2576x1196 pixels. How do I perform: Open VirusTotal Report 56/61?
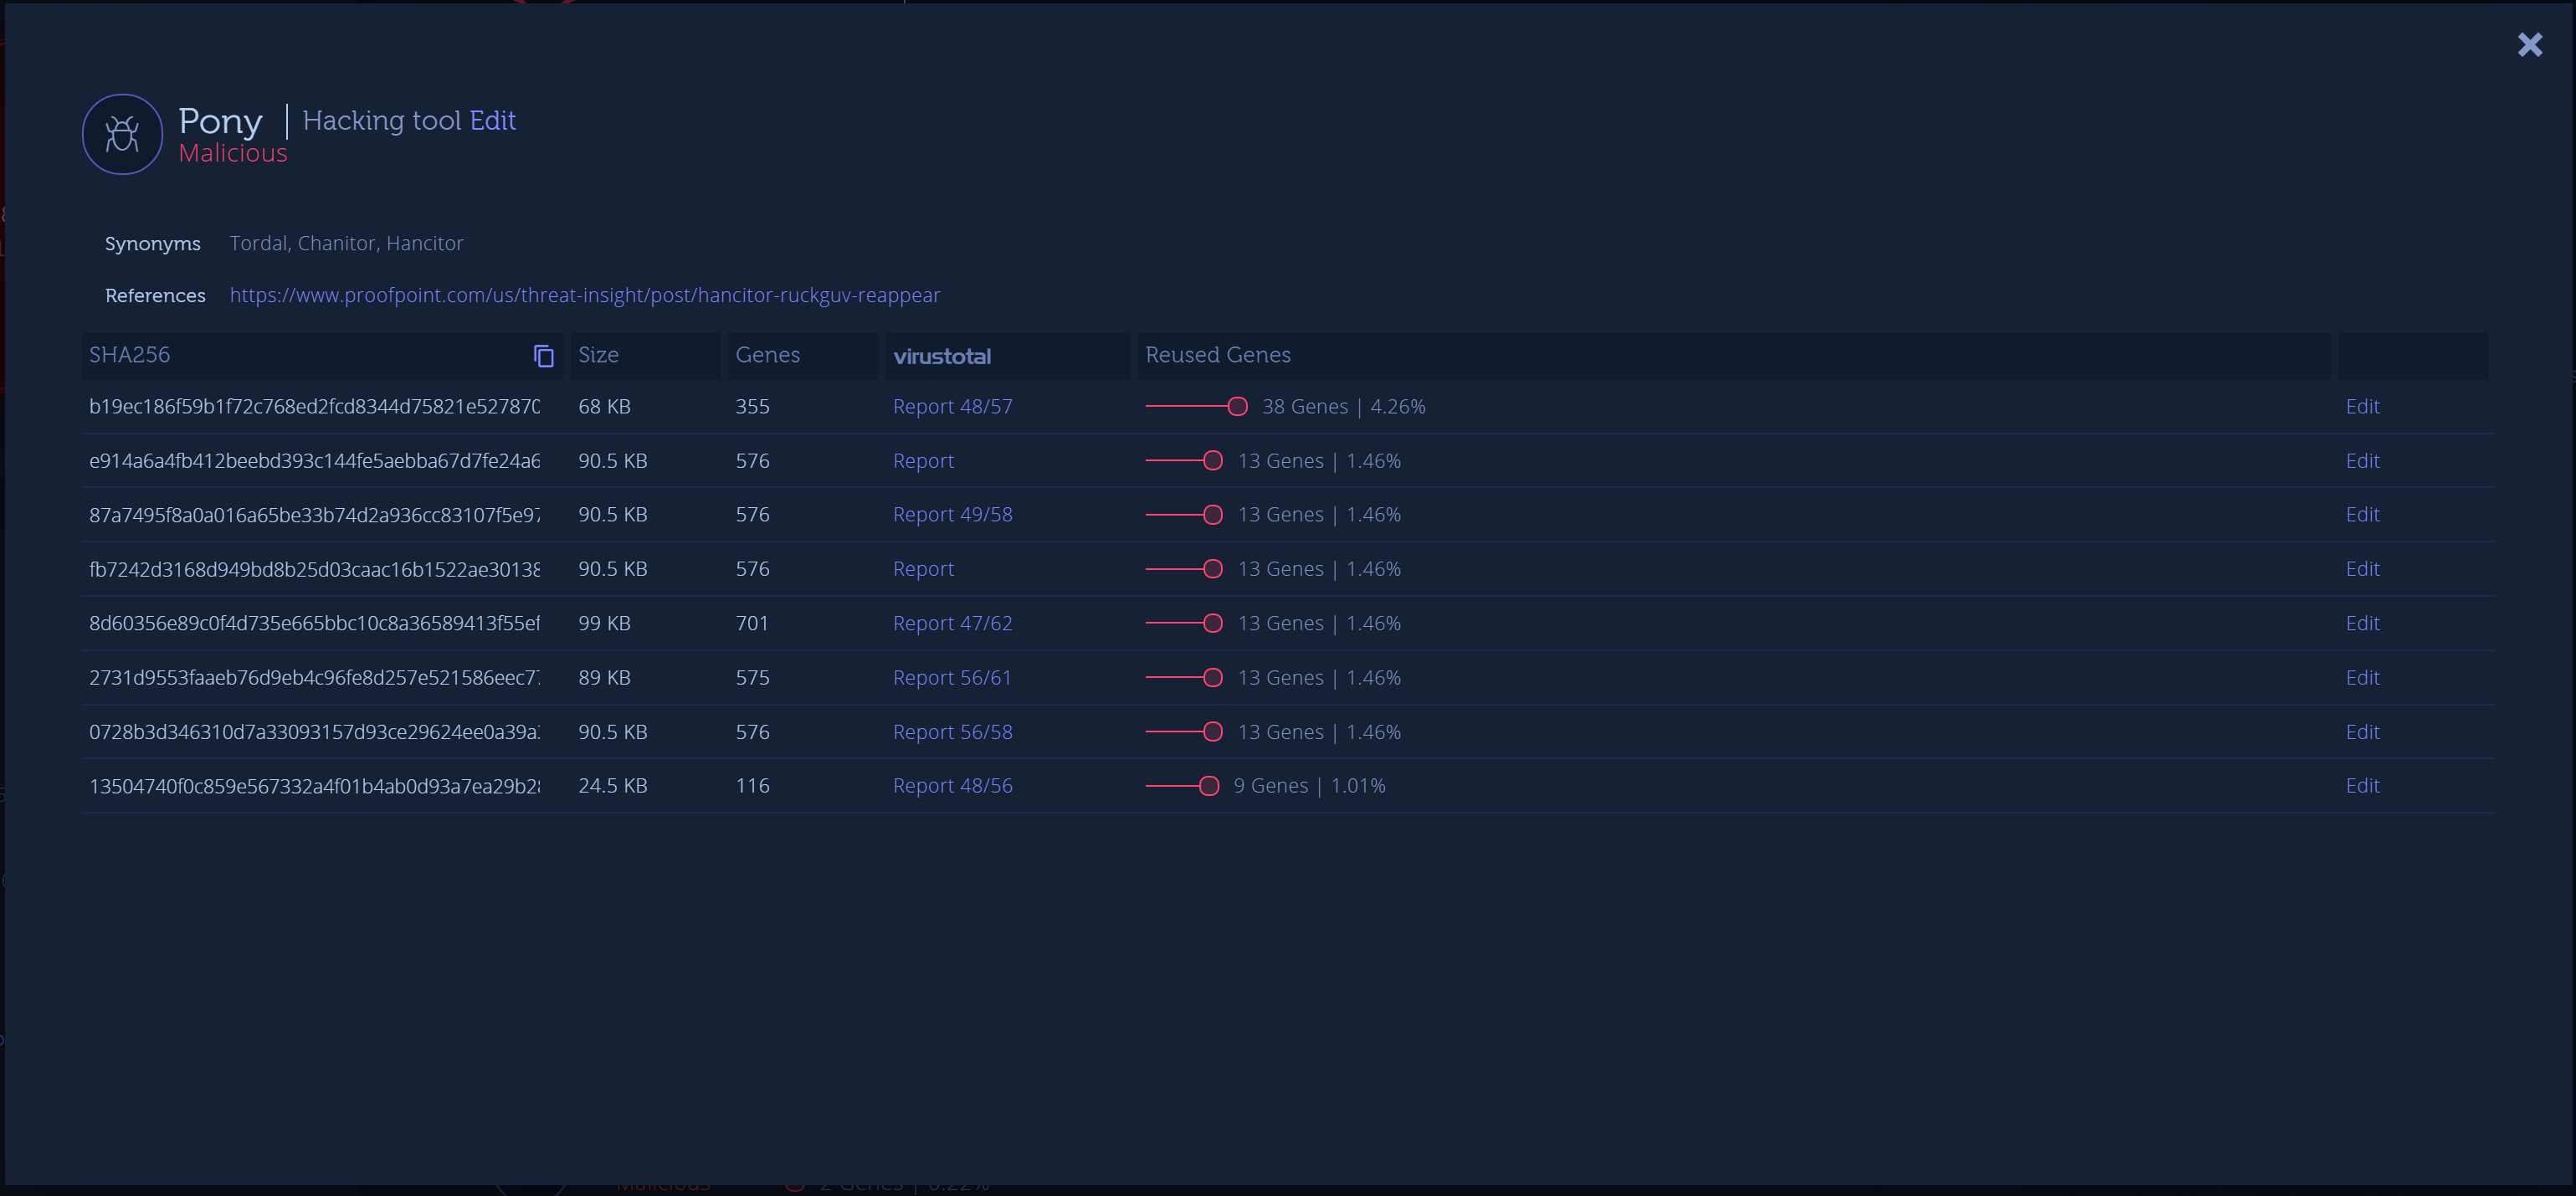[952, 677]
